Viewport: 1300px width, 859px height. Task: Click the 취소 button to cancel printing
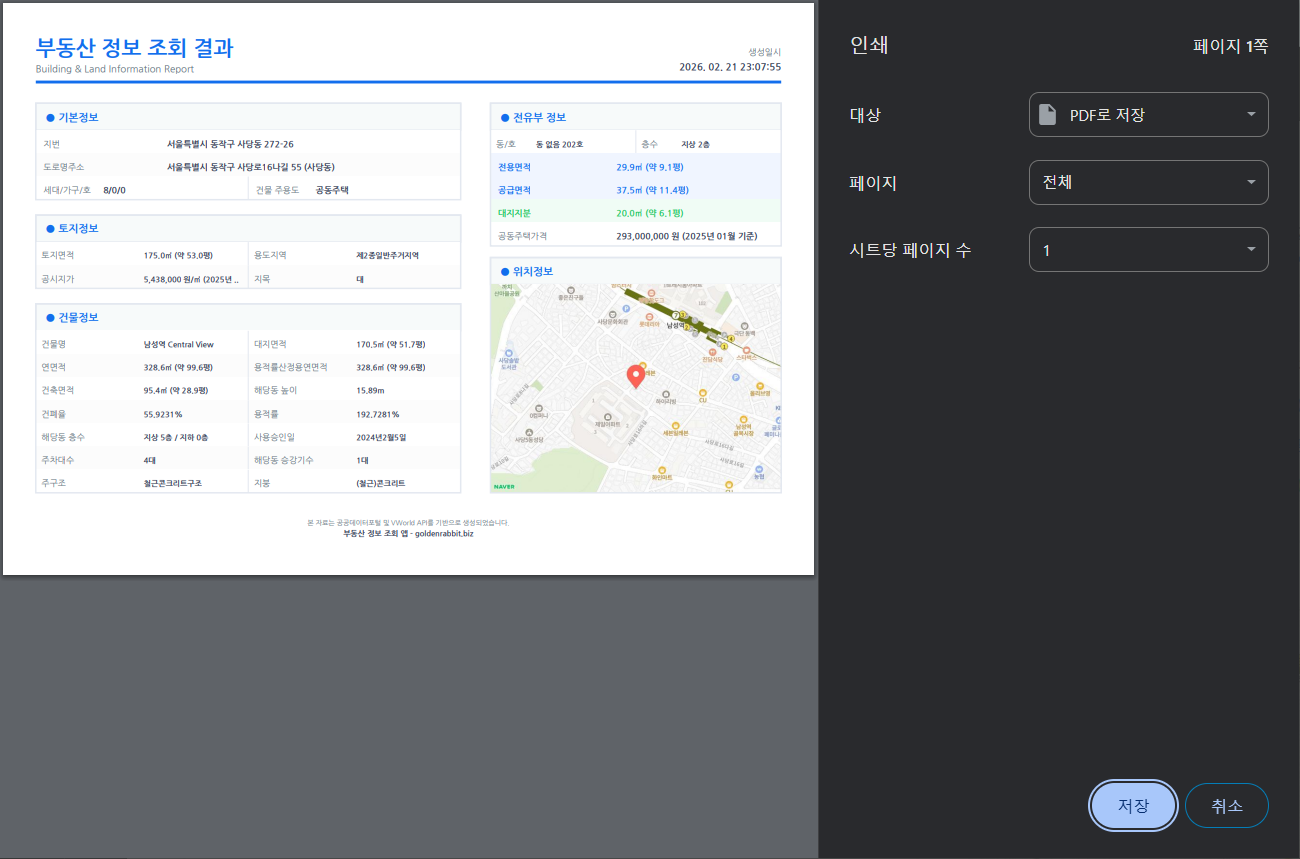coord(1226,805)
